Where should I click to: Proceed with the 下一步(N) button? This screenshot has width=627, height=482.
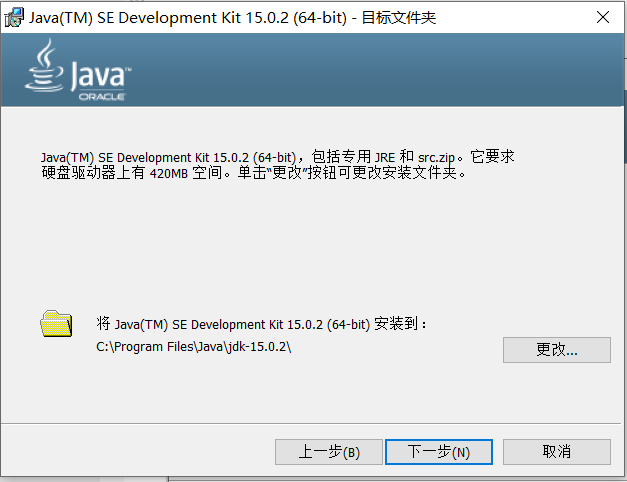pos(439,452)
